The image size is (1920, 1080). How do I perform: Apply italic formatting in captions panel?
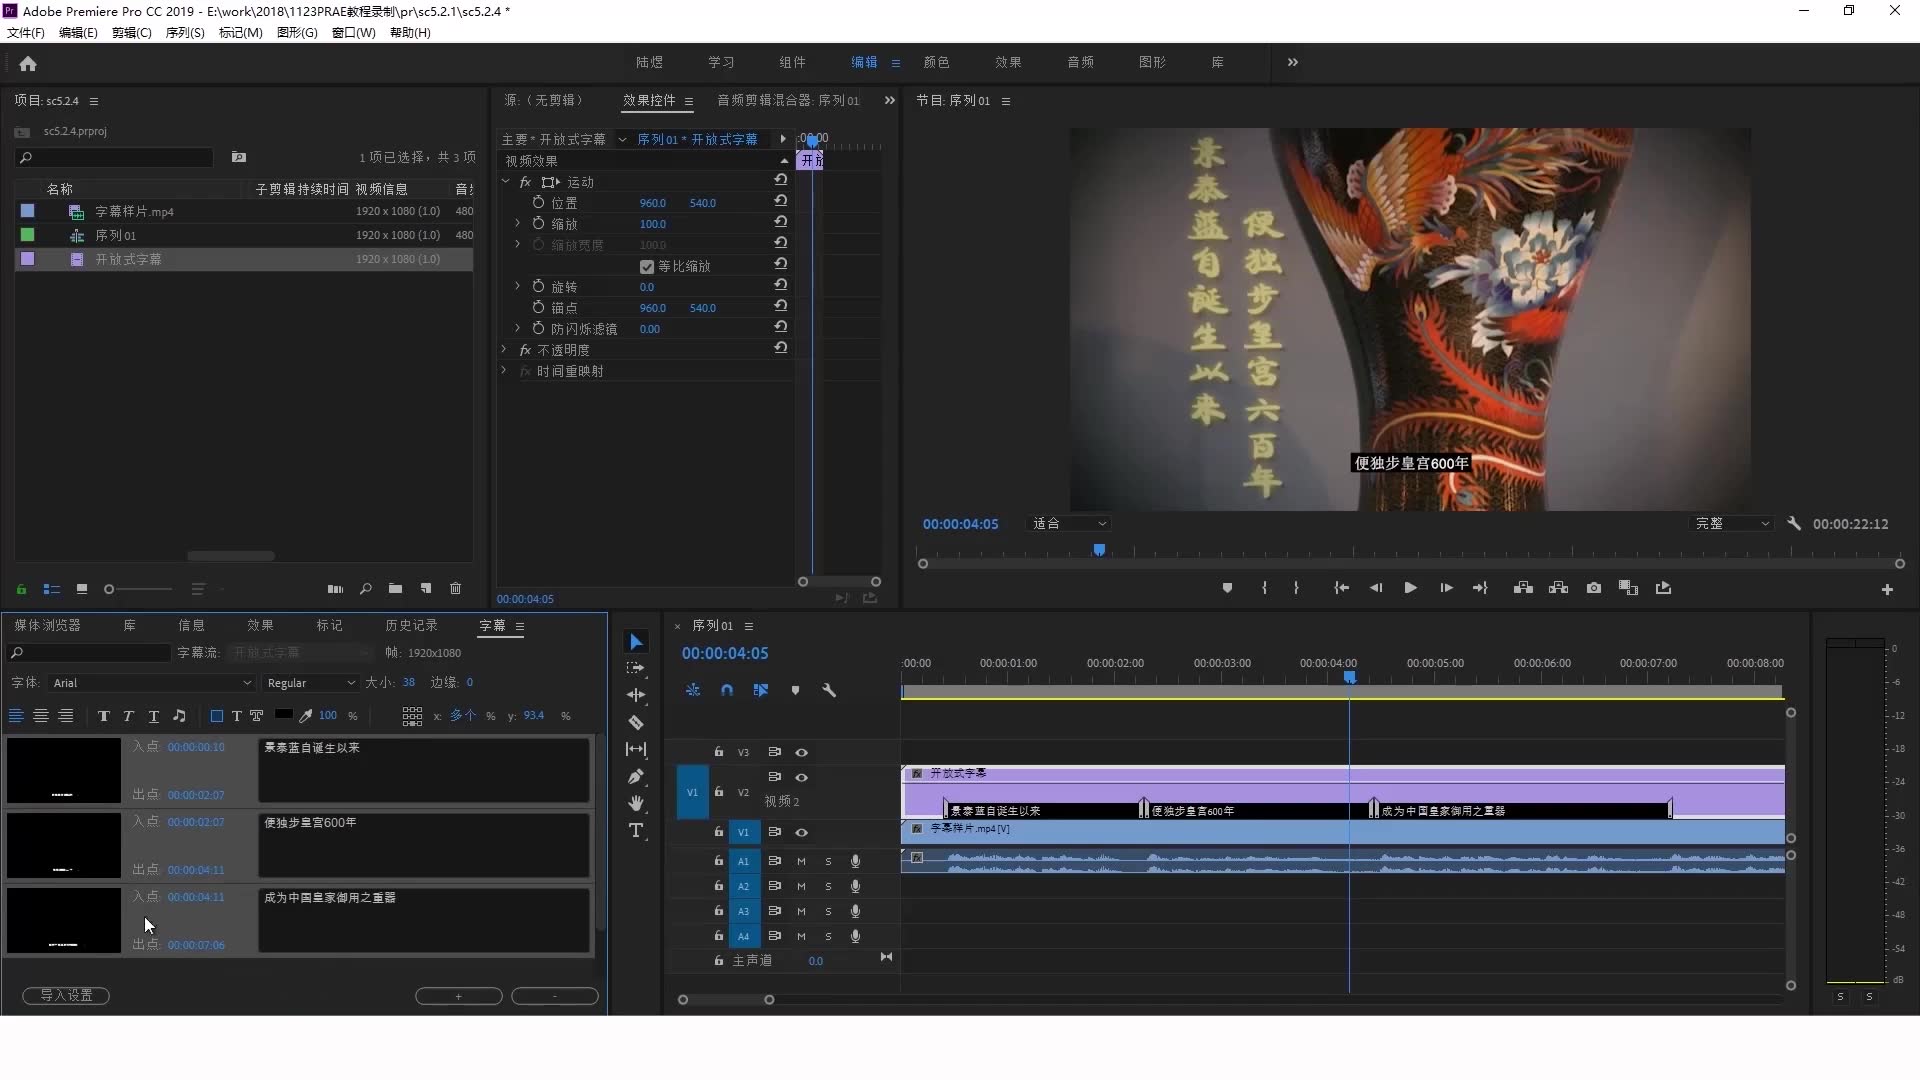tap(128, 716)
